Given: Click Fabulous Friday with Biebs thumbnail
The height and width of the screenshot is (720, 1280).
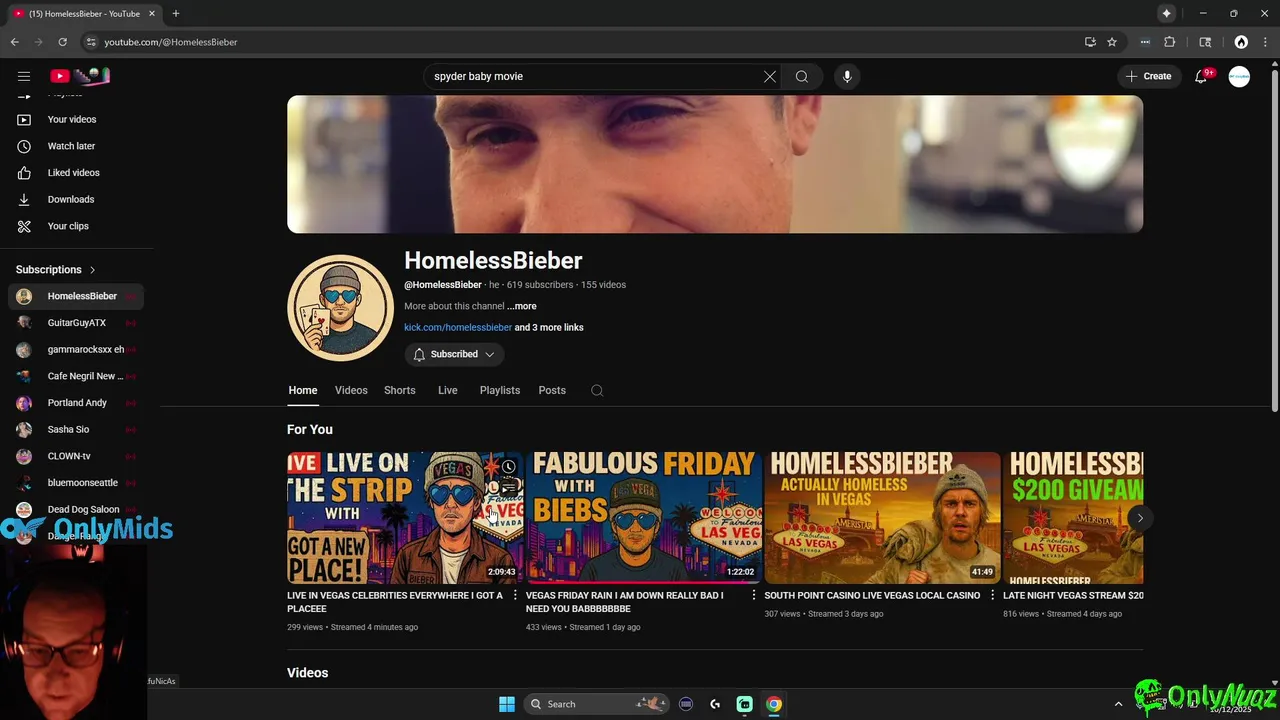Looking at the screenshot, I should [643, 517].
